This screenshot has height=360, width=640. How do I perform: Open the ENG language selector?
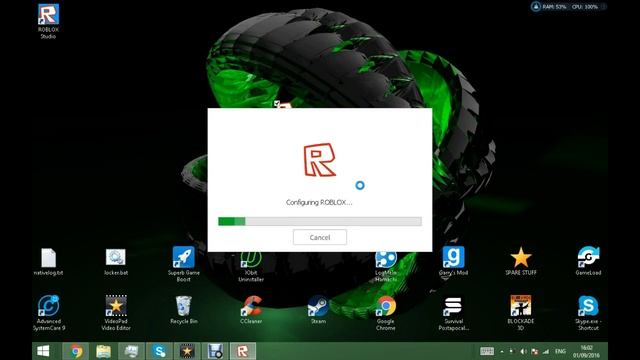point(560,351)
